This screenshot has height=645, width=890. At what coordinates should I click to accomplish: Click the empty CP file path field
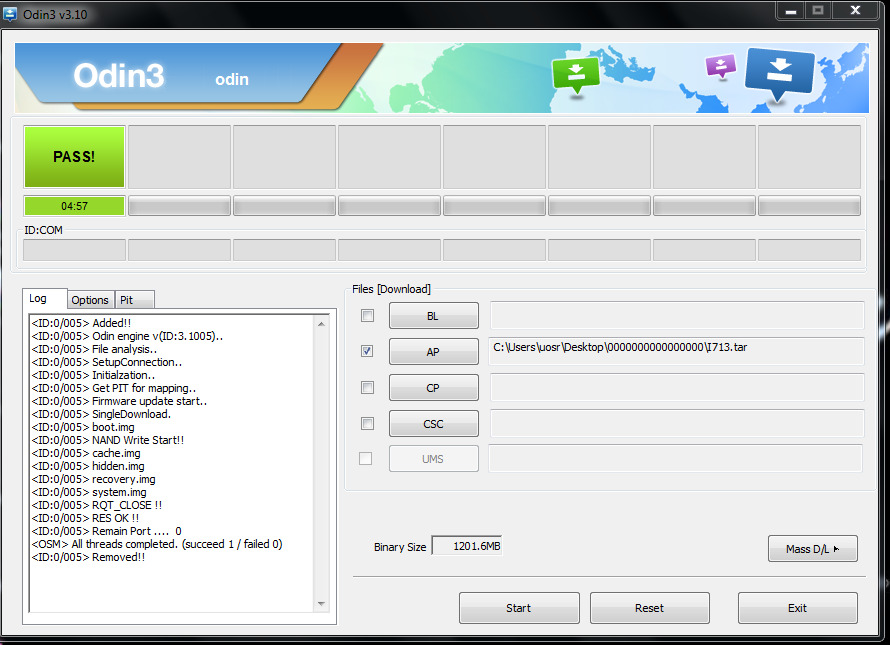[677, 387]
